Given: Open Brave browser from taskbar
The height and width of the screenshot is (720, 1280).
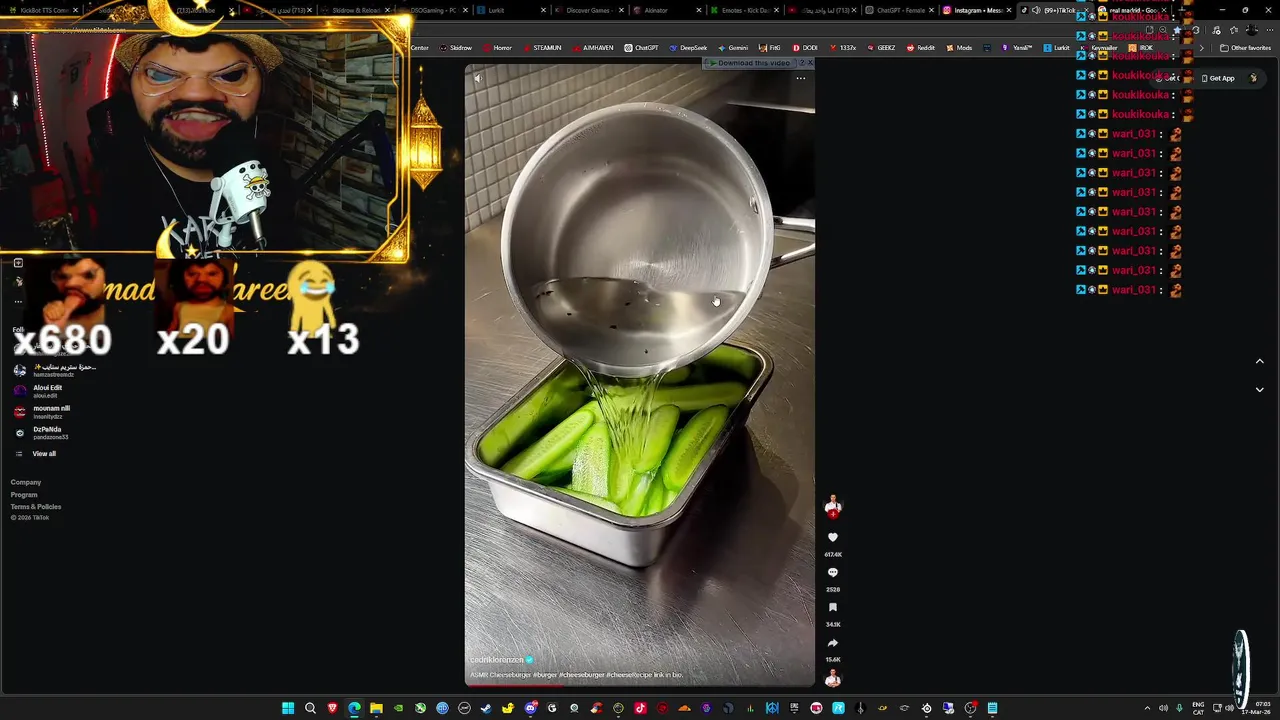Looking at the screenshot, I should (332, 708).
